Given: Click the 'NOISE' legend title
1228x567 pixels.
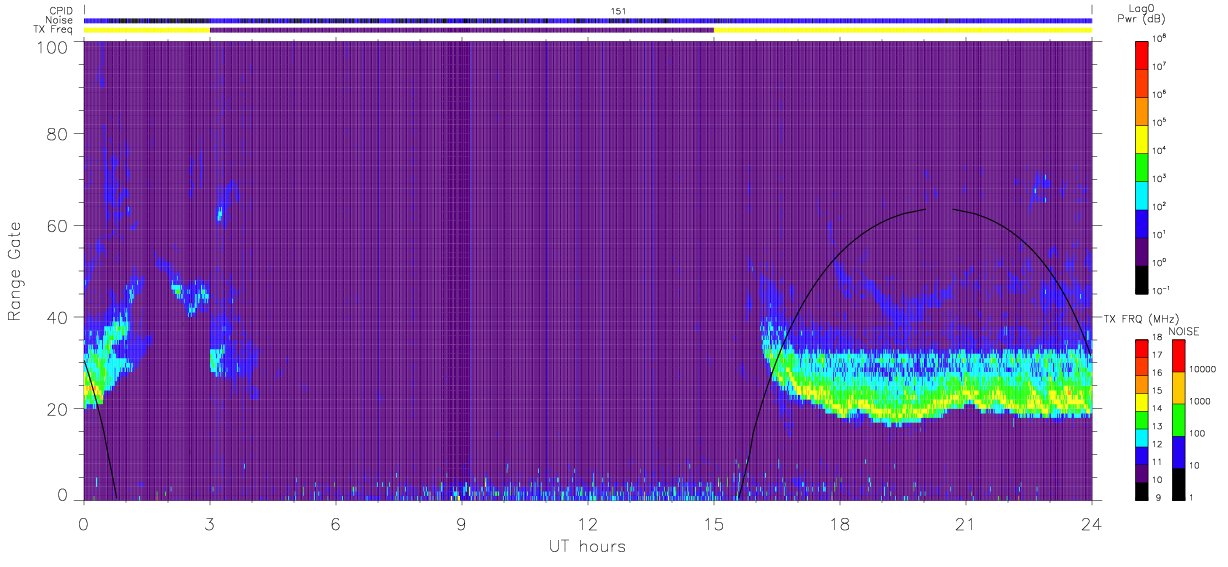Looking at the screenshot, I should pyautogui.click(x=1182, y=331).
